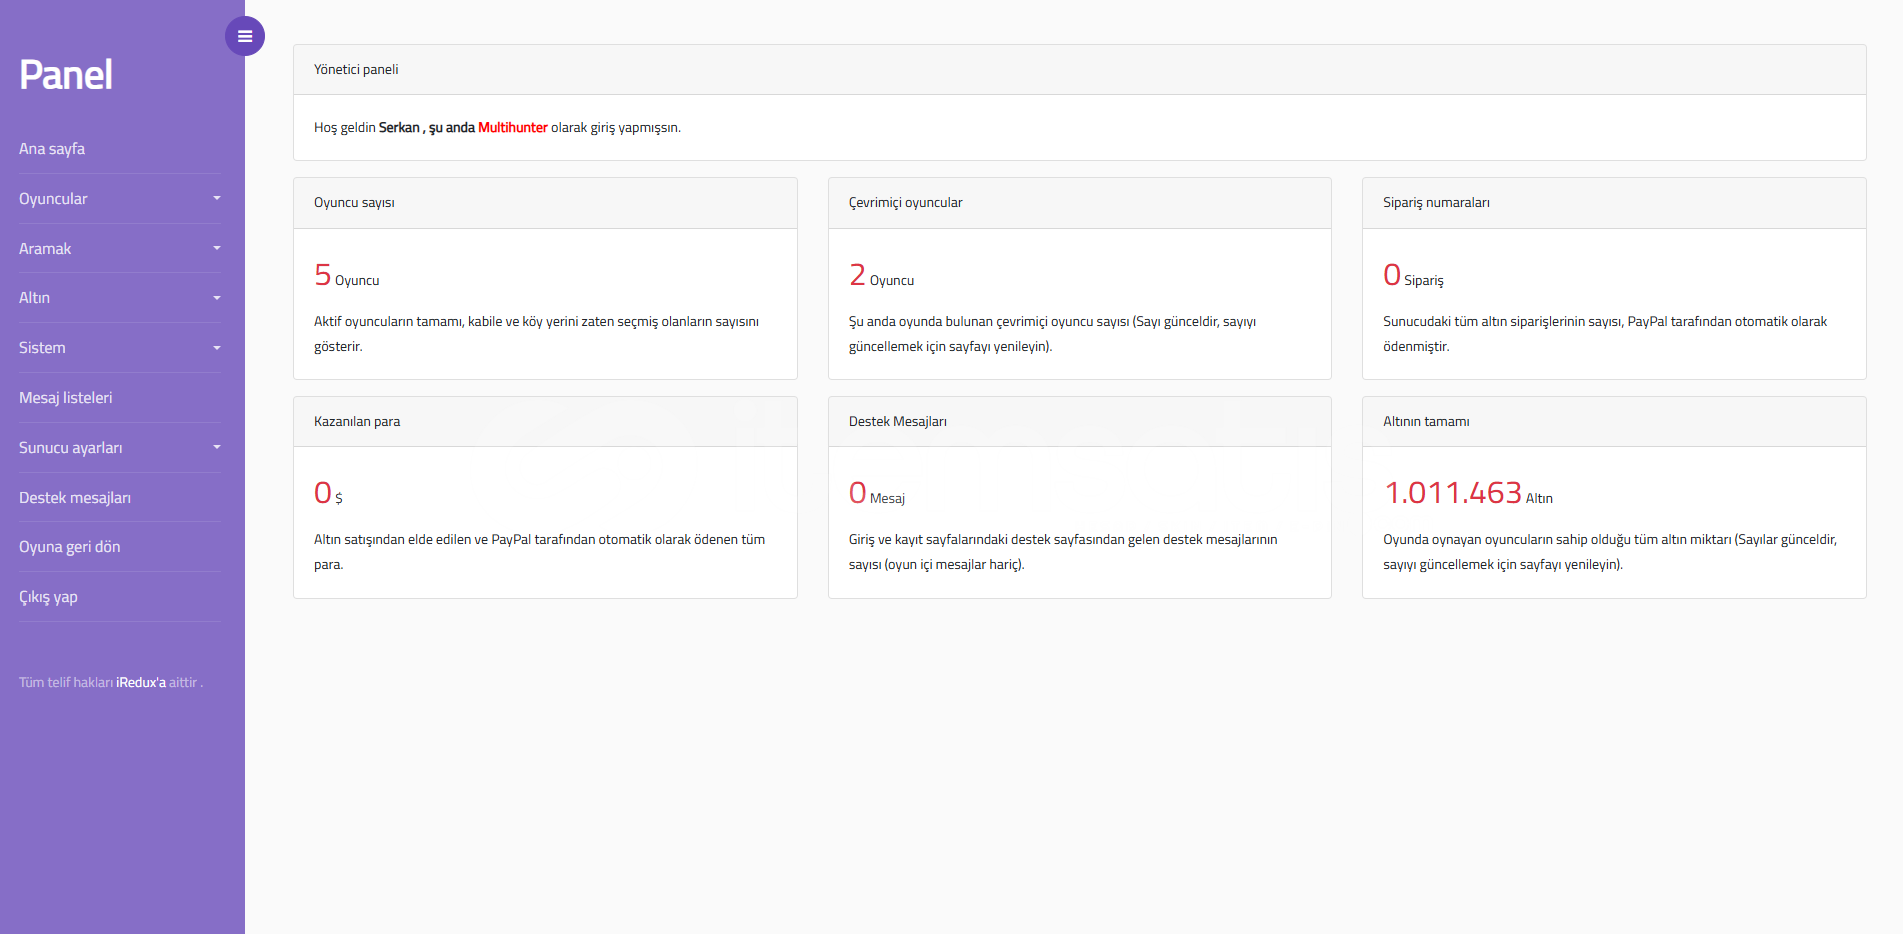The width and height of the screenshot is (1903, 934).
Task: Expand the Sistem menu caret
Action: point(216,348)
